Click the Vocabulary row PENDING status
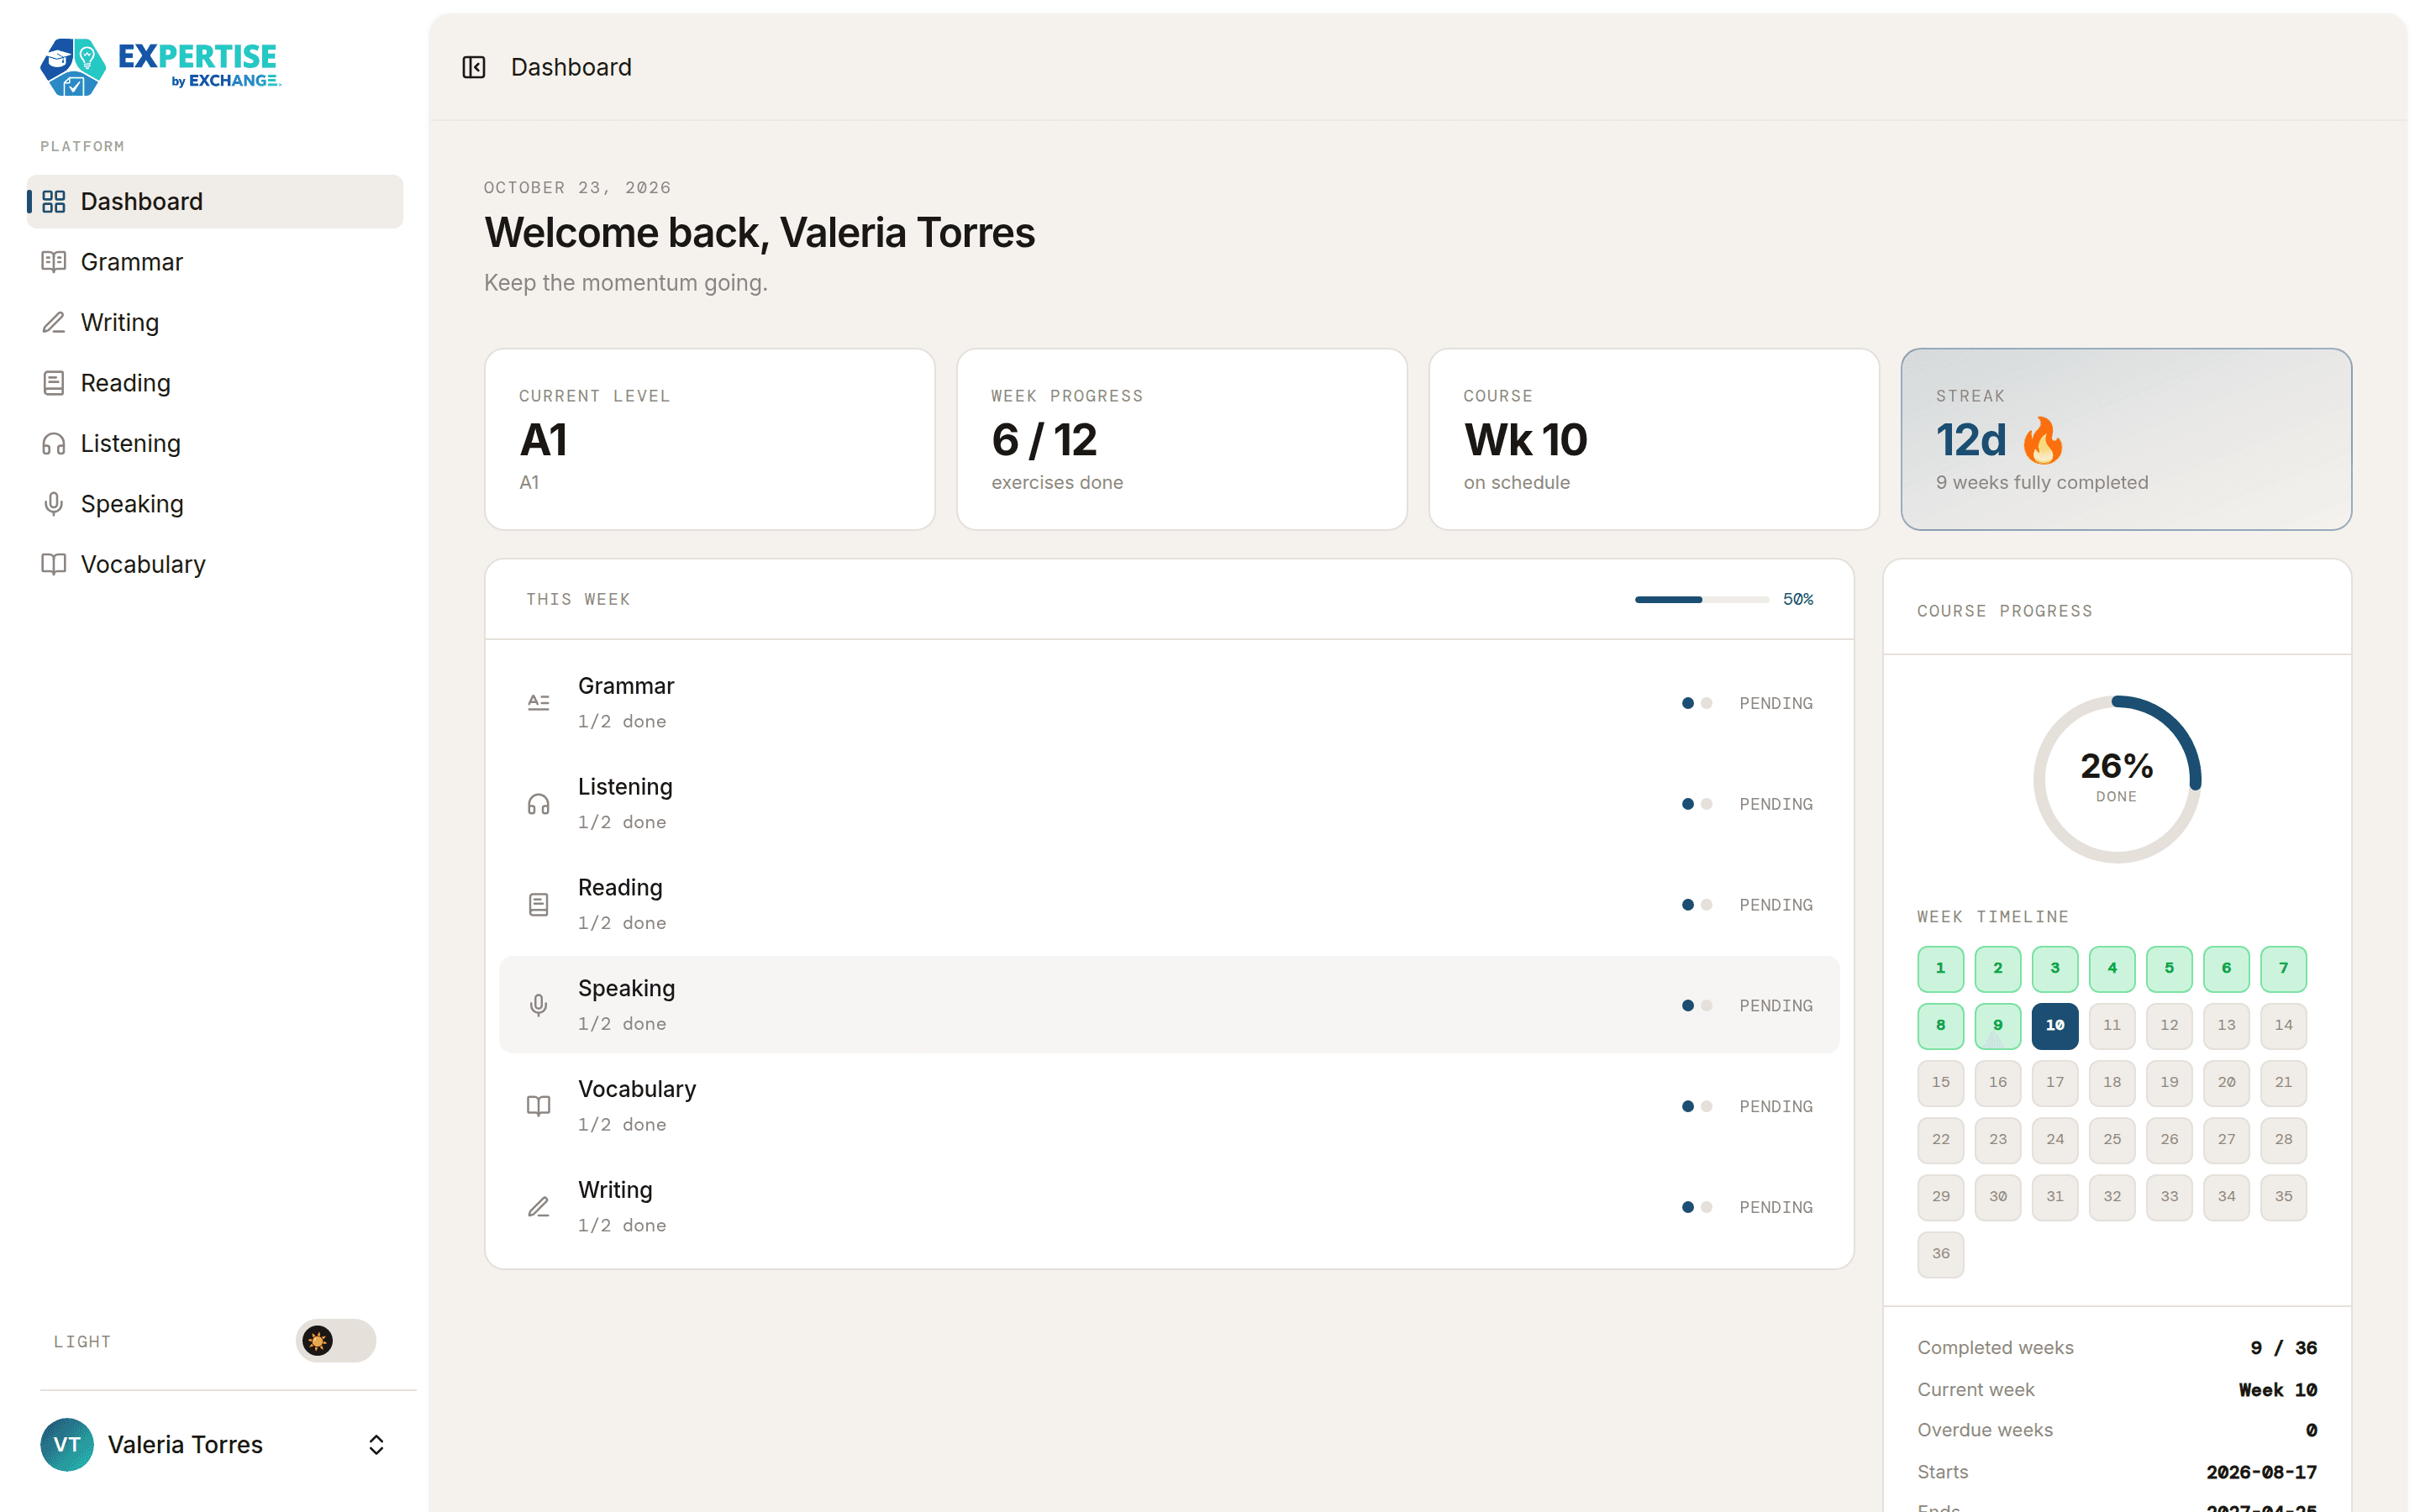 (1776, 1106)
